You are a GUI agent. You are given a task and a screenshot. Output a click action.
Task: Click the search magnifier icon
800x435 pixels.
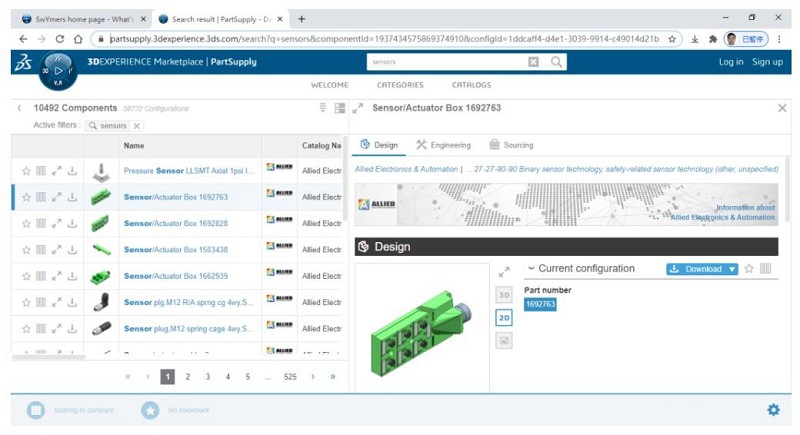point(557,62)
